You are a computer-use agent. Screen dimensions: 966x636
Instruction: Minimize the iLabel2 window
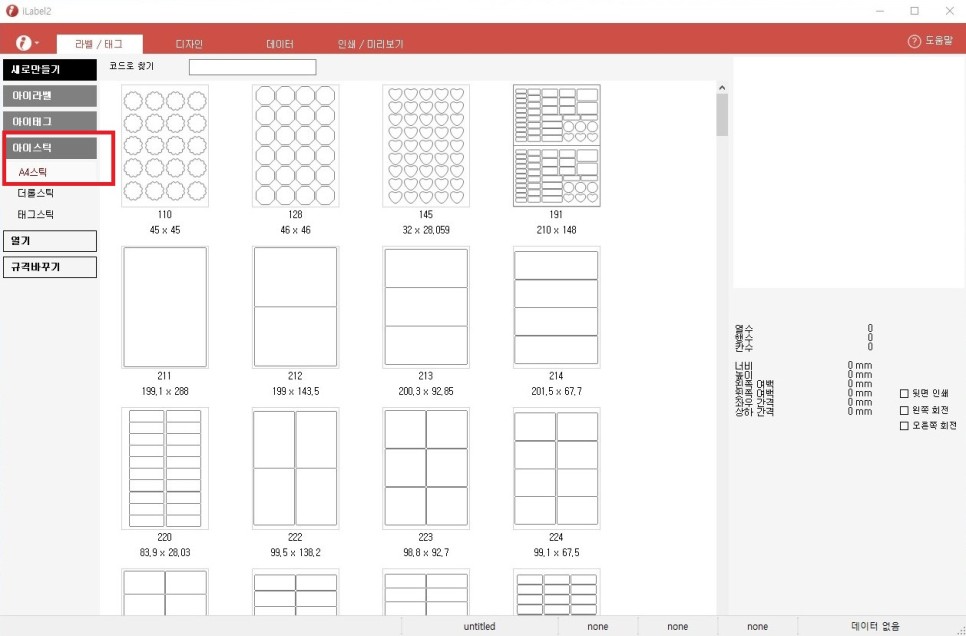tap(880, 11)
